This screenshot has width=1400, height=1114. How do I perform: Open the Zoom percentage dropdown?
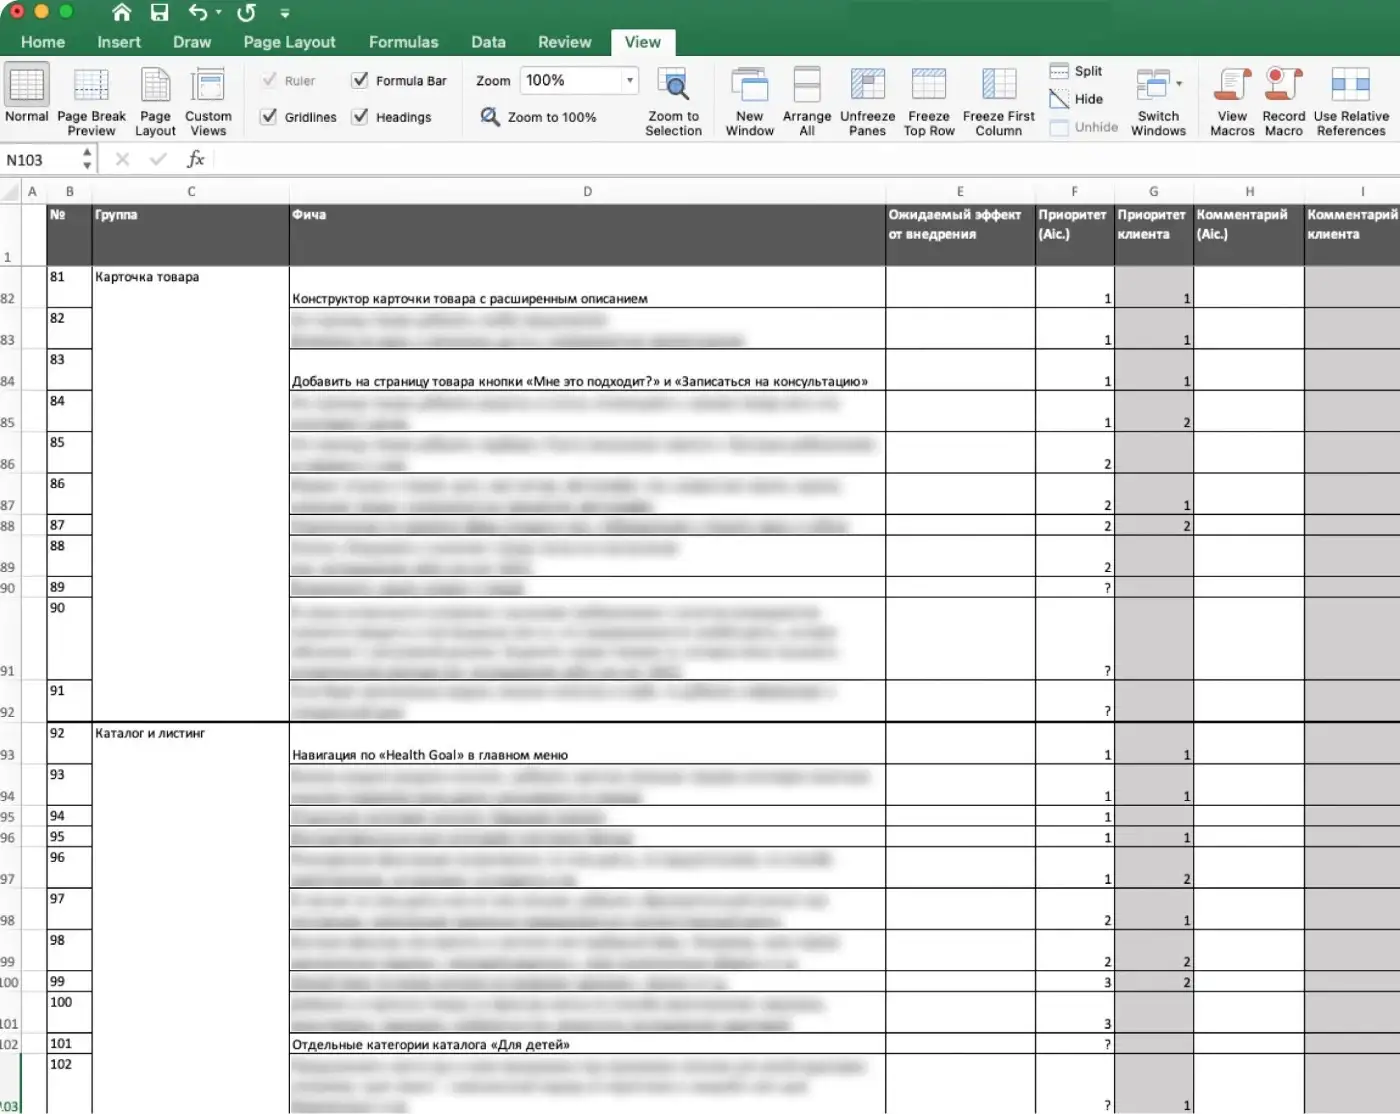point(630,81)
